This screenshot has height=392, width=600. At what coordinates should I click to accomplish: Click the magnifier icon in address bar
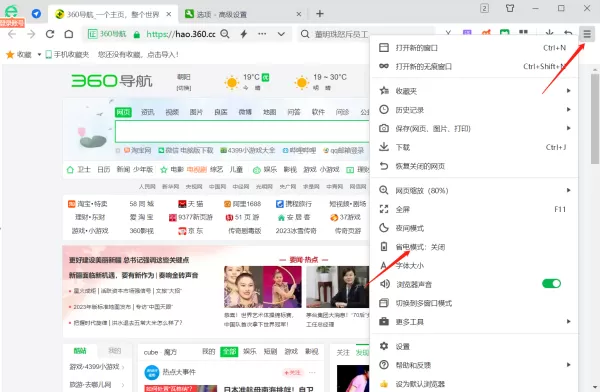pyautogui.click(x=225, y=34)
